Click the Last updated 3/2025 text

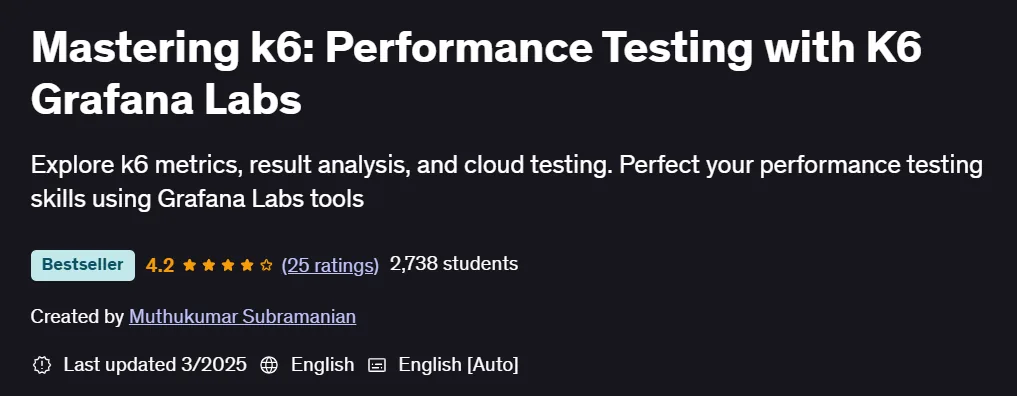[x=155, y=364]
